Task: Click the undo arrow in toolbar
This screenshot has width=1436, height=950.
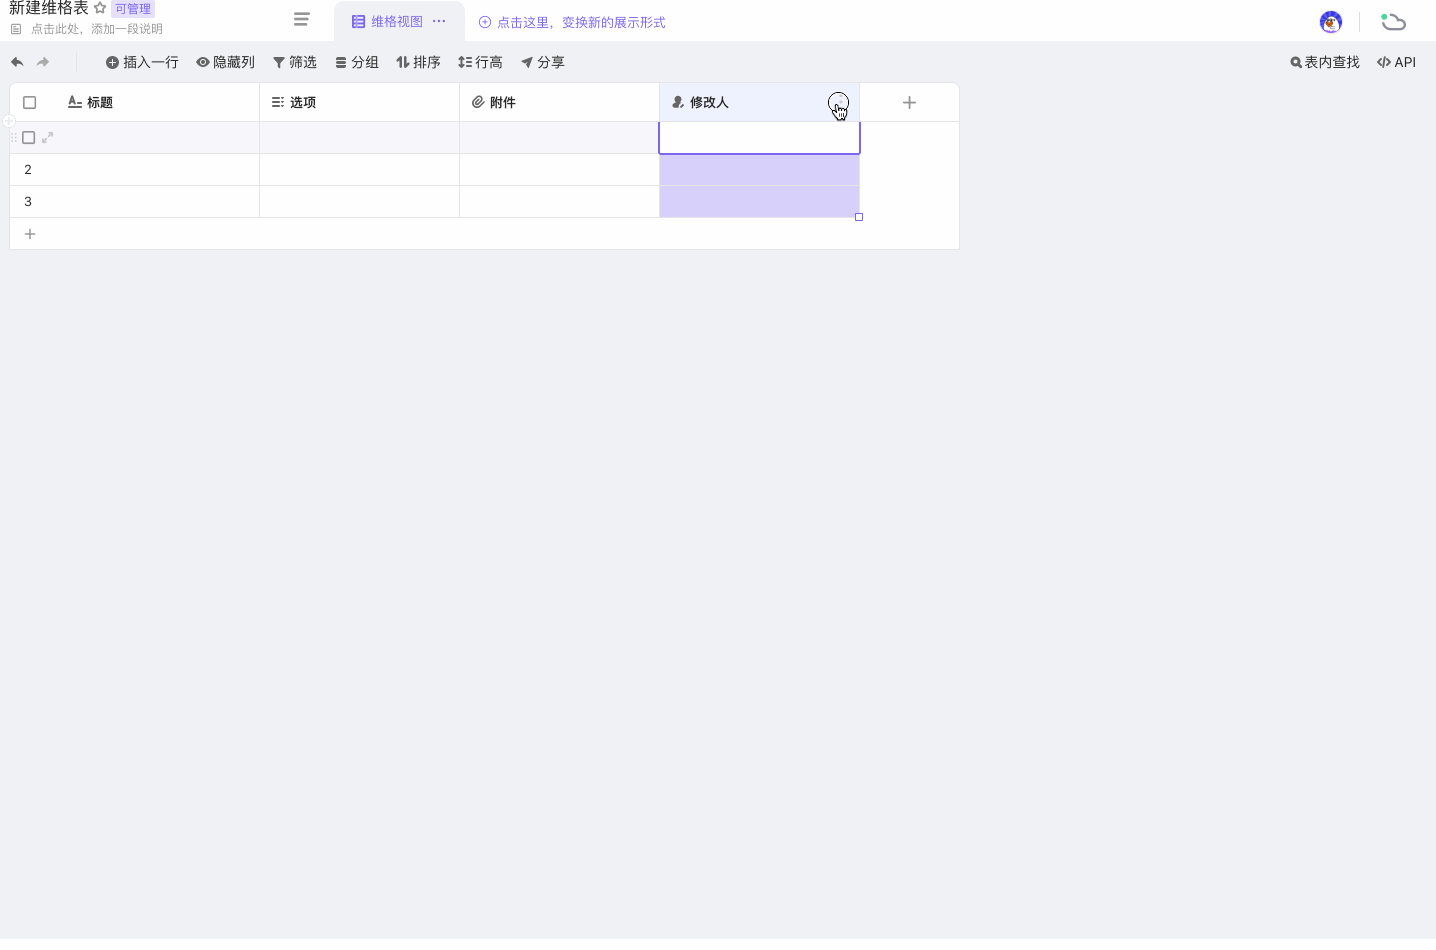Action: point(17,62)
